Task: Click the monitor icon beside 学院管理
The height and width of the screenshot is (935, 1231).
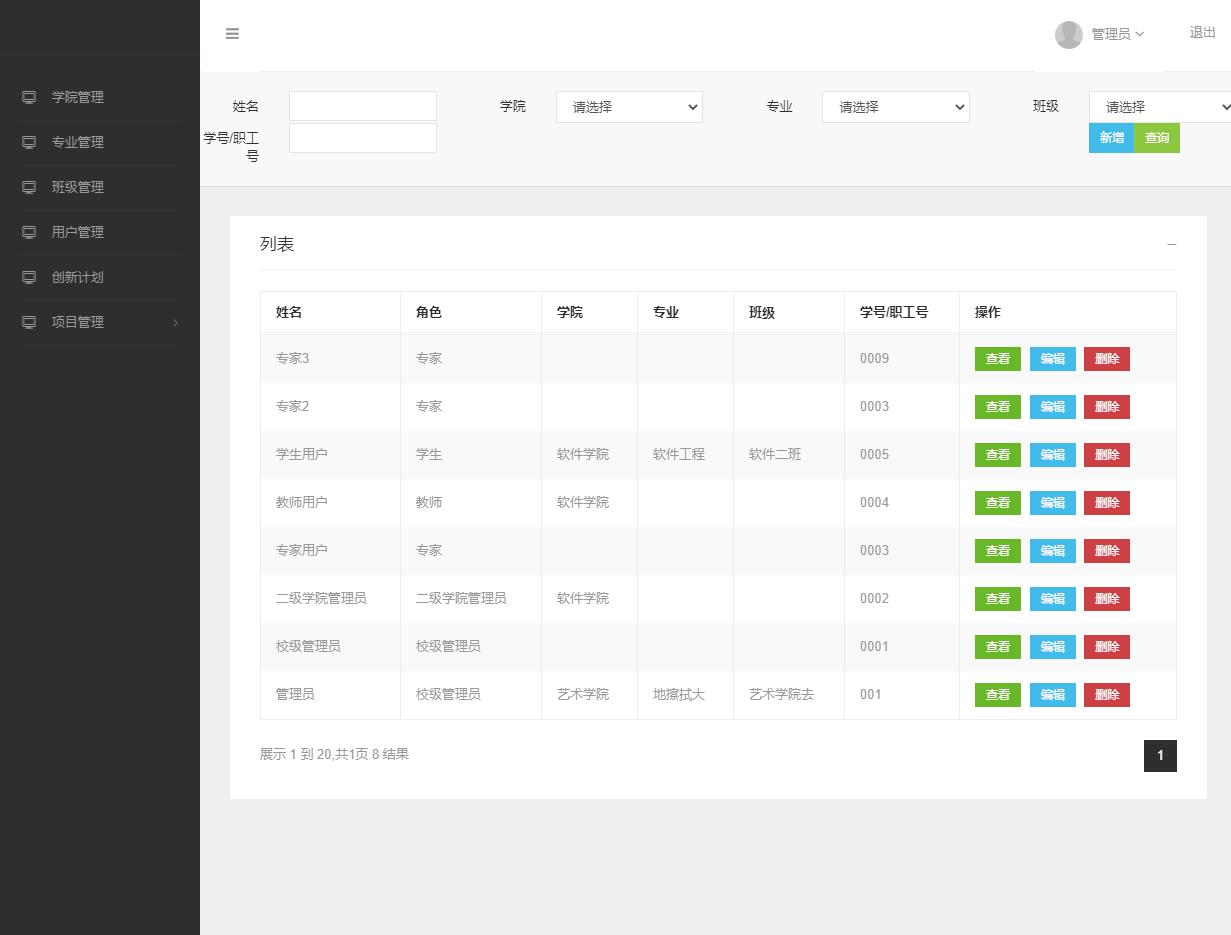Action: [x=28, y=96]
